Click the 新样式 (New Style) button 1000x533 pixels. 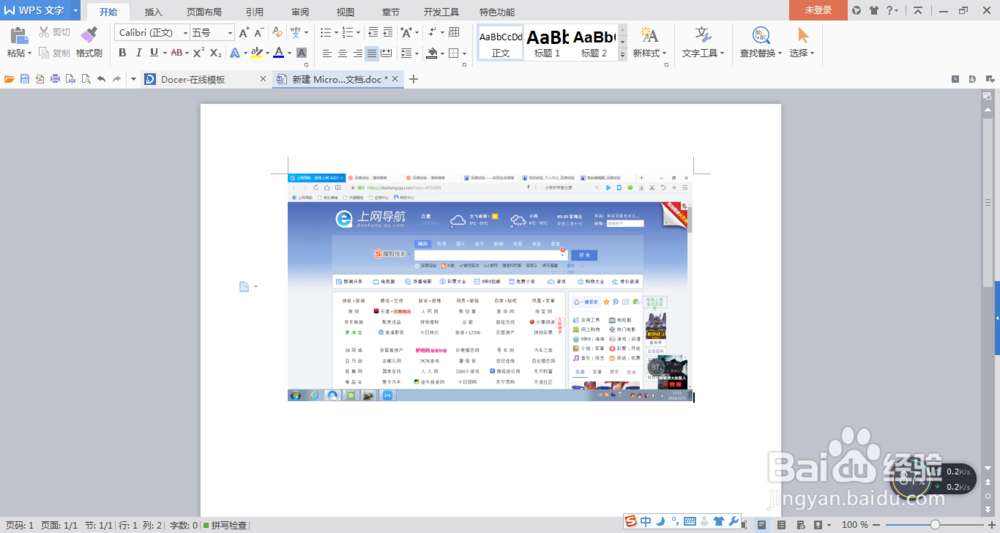point(649,42)
